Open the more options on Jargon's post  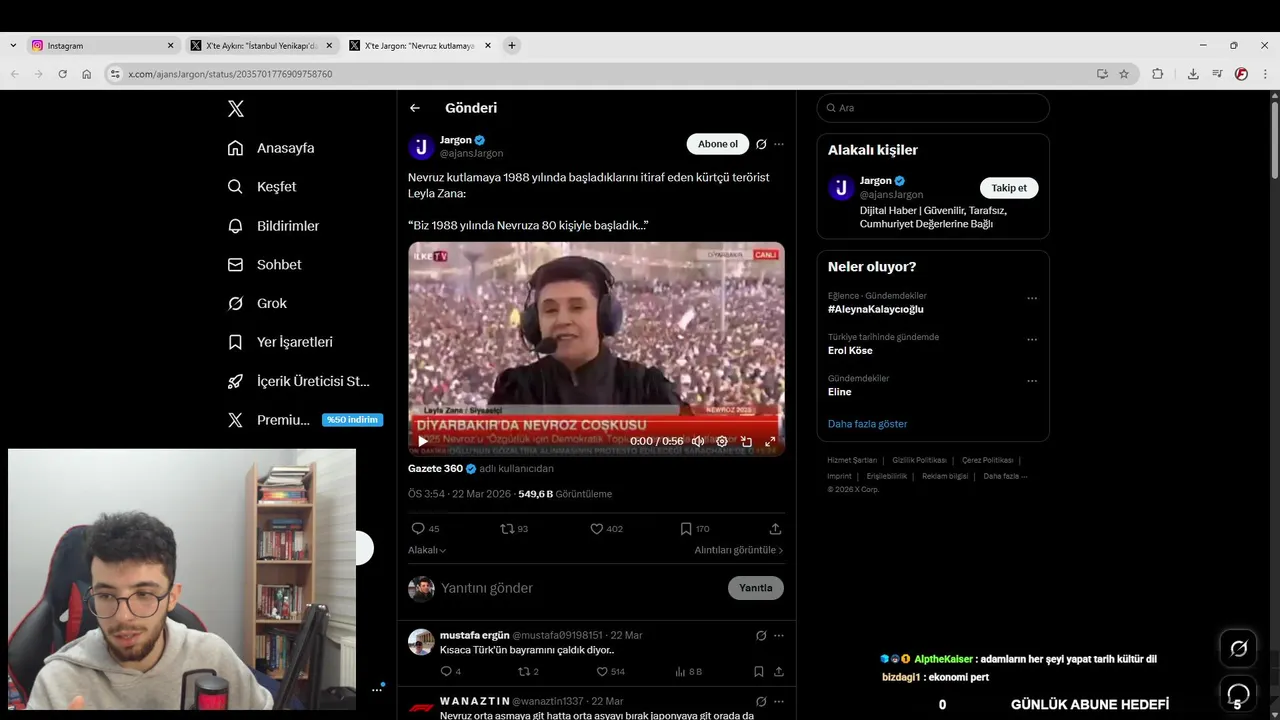pyautogui.click(x=779, y=144)
